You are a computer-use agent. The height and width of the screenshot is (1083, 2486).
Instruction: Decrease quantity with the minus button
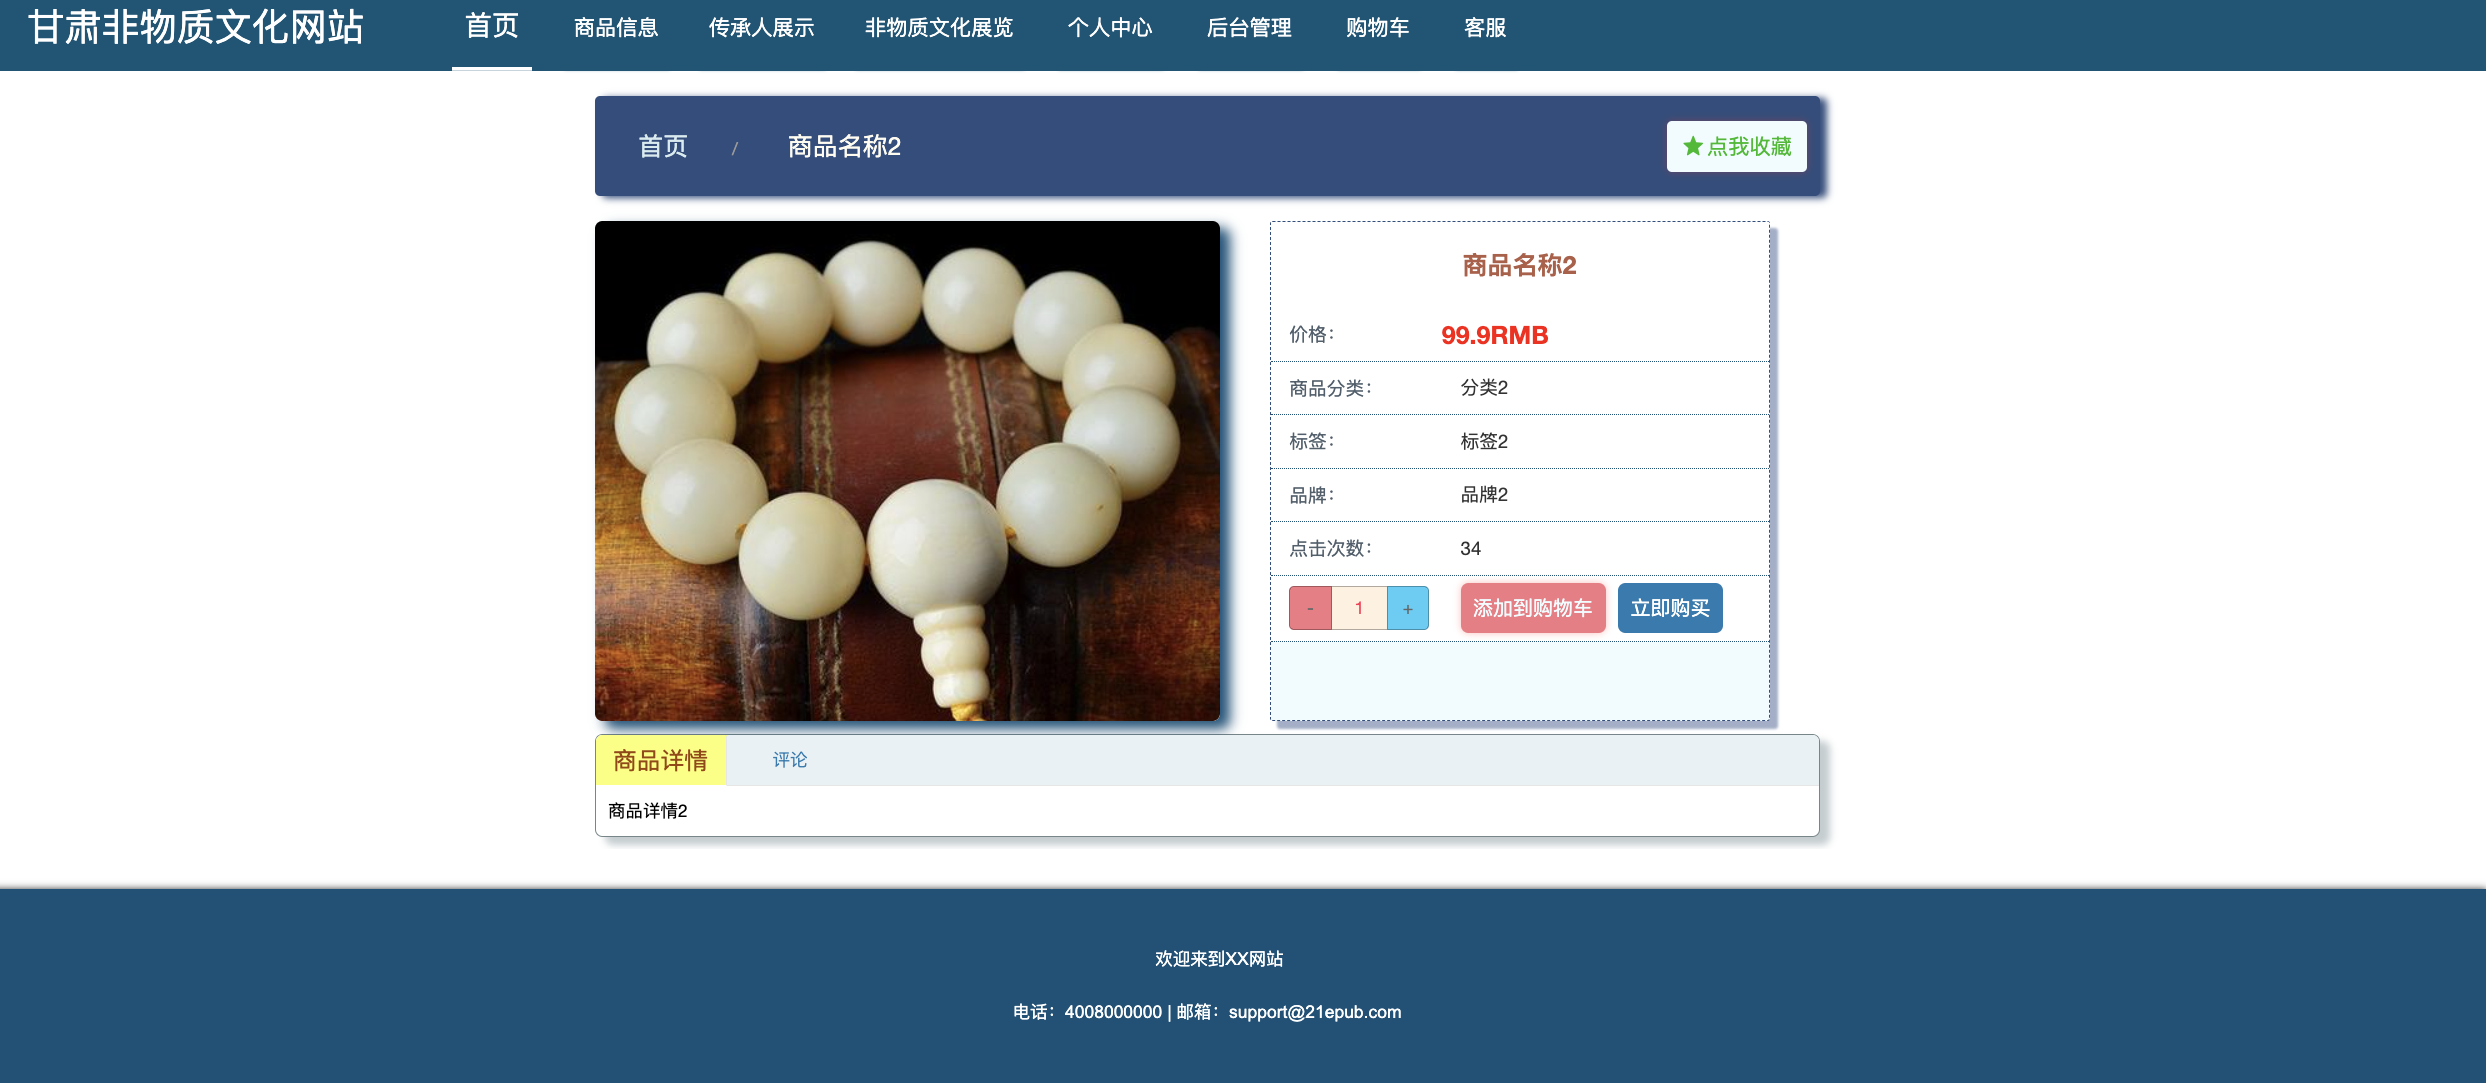coord(1310,608)
